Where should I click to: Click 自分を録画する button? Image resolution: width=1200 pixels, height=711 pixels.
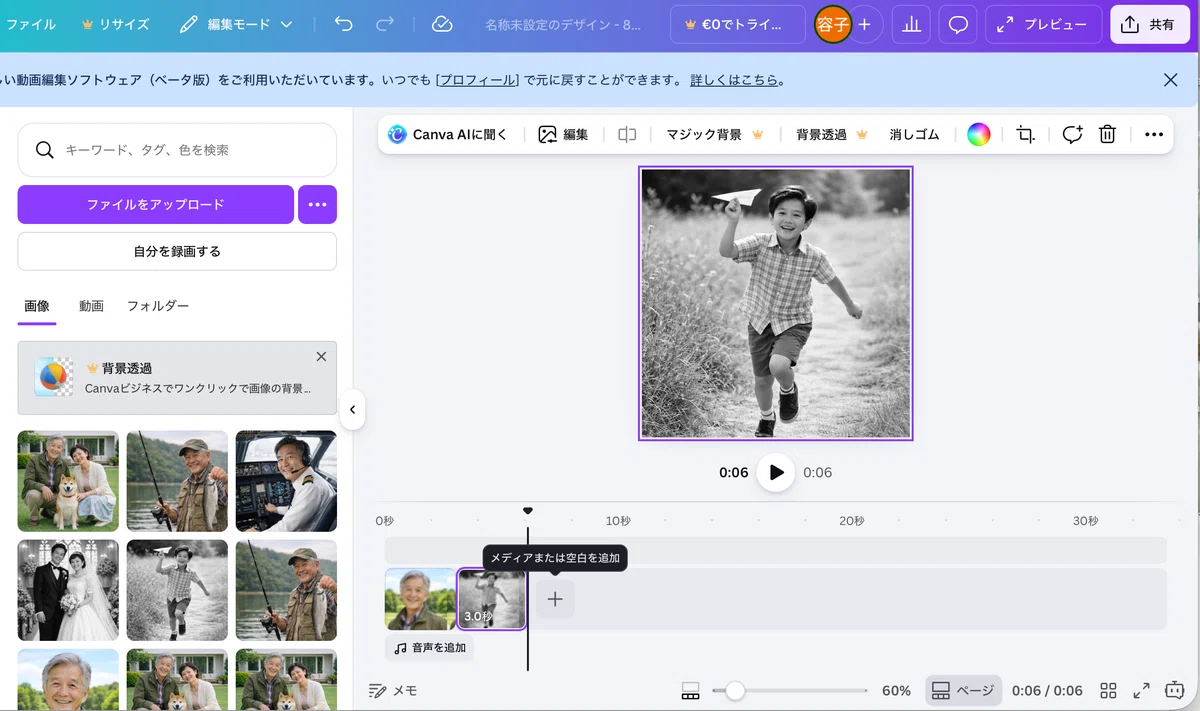[177, 251]
